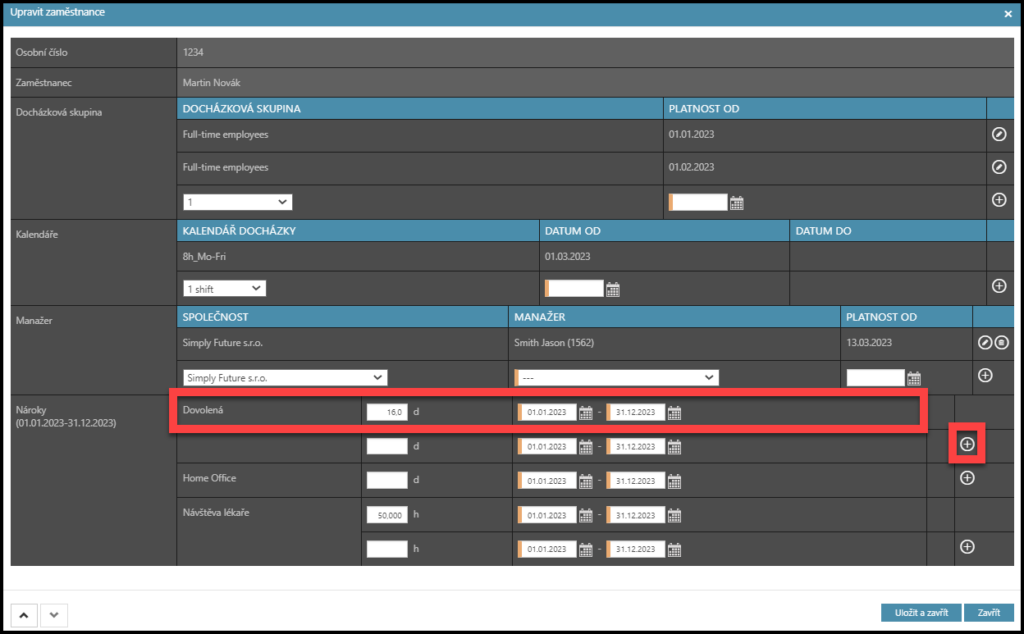Click the Dovolená days field with 16.0
This screenshot has height=634, width=1024.
(387, 412)
